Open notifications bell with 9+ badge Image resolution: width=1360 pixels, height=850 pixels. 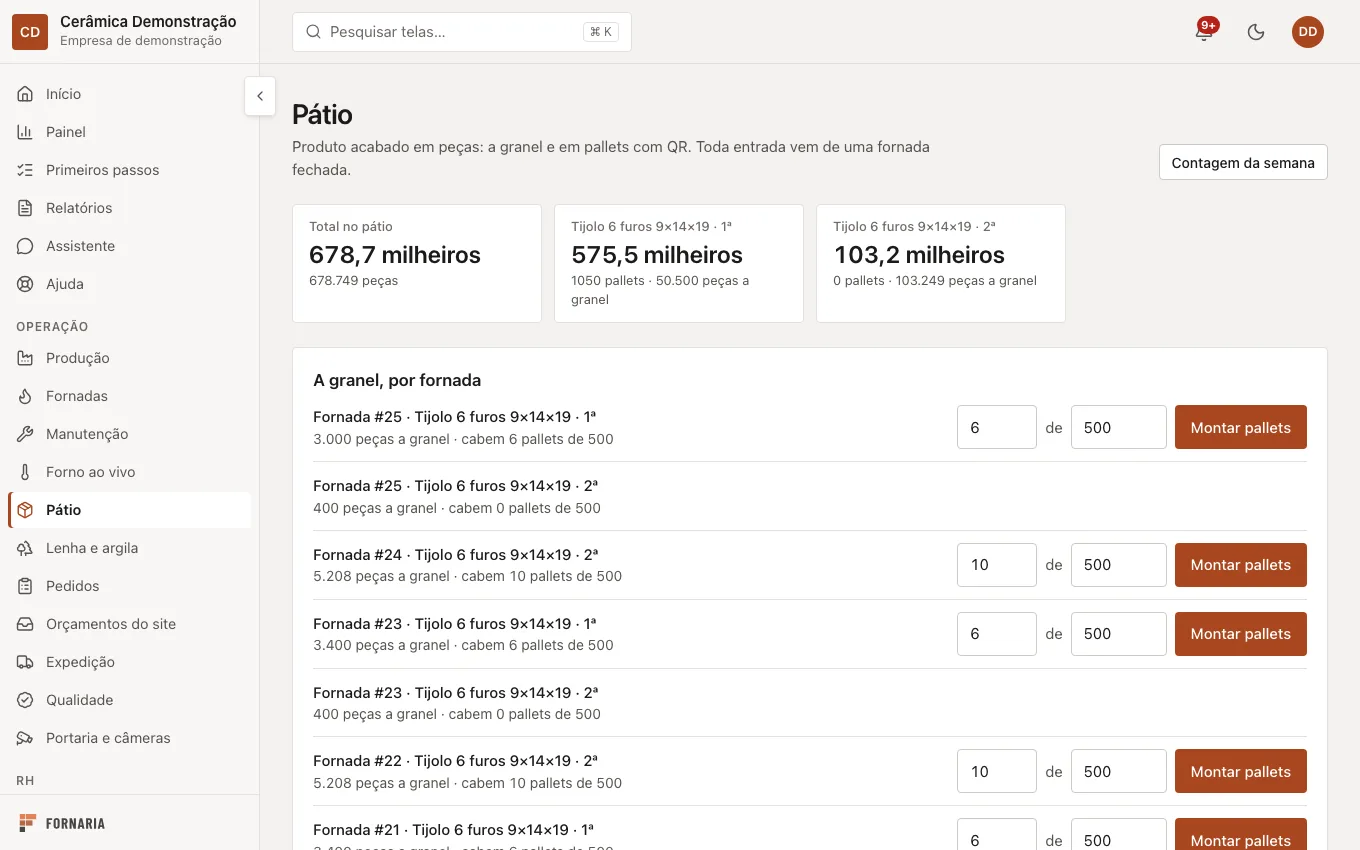tap(1204, 32)
